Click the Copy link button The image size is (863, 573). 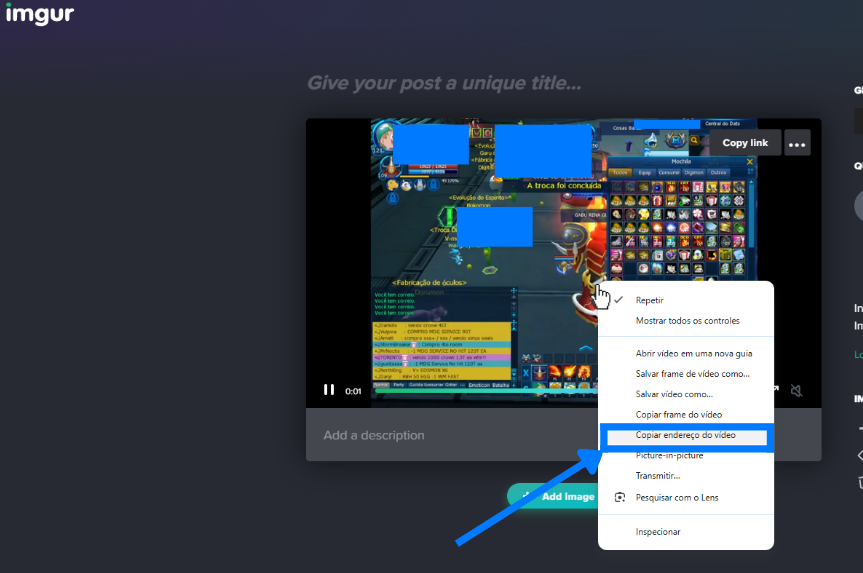pyautogui.click(x=745, y=143)
